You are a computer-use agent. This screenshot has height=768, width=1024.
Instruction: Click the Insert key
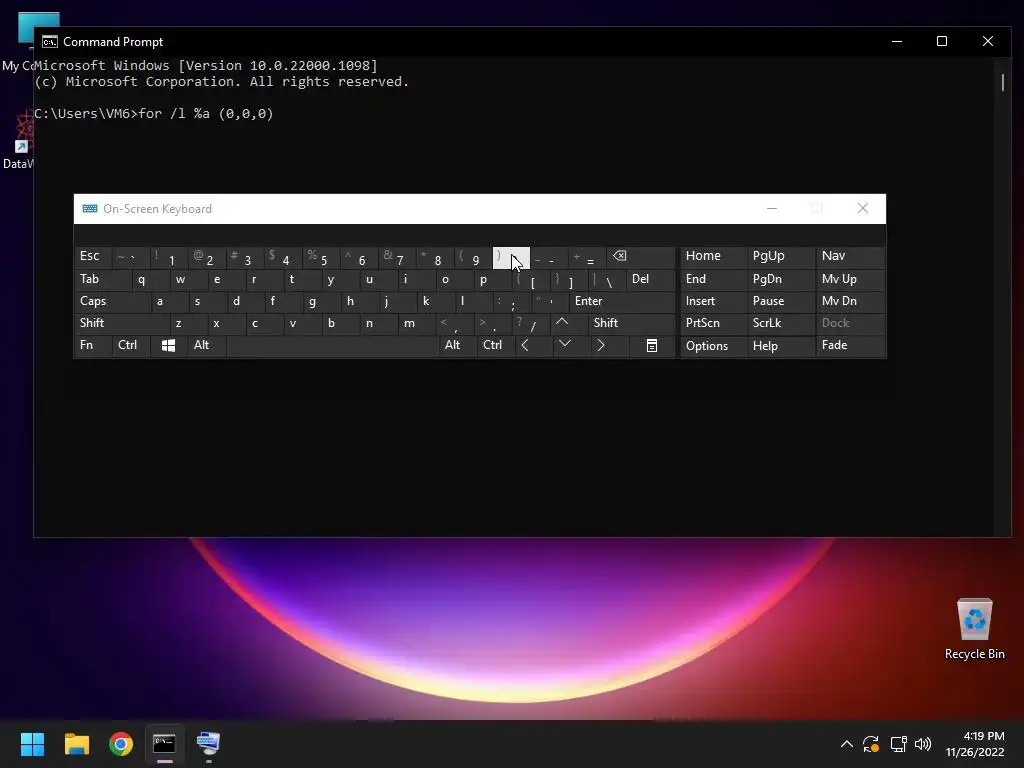click(713, 301)
